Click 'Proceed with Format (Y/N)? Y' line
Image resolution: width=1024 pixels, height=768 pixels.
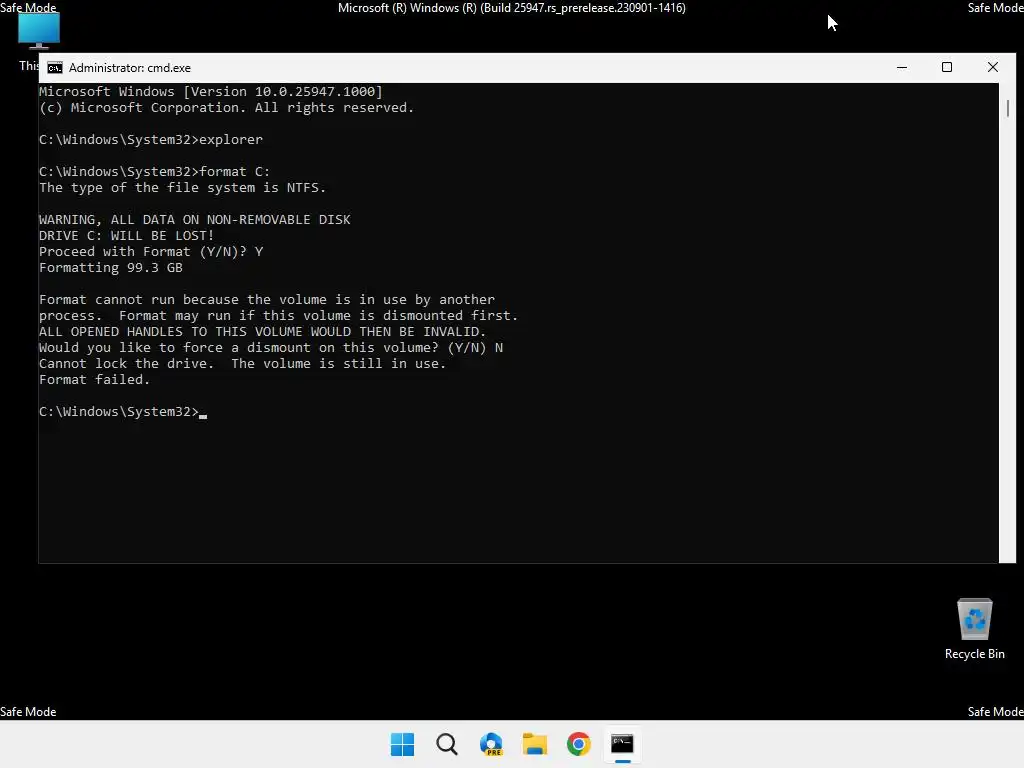pyautogui.click(x=151, y=251)
